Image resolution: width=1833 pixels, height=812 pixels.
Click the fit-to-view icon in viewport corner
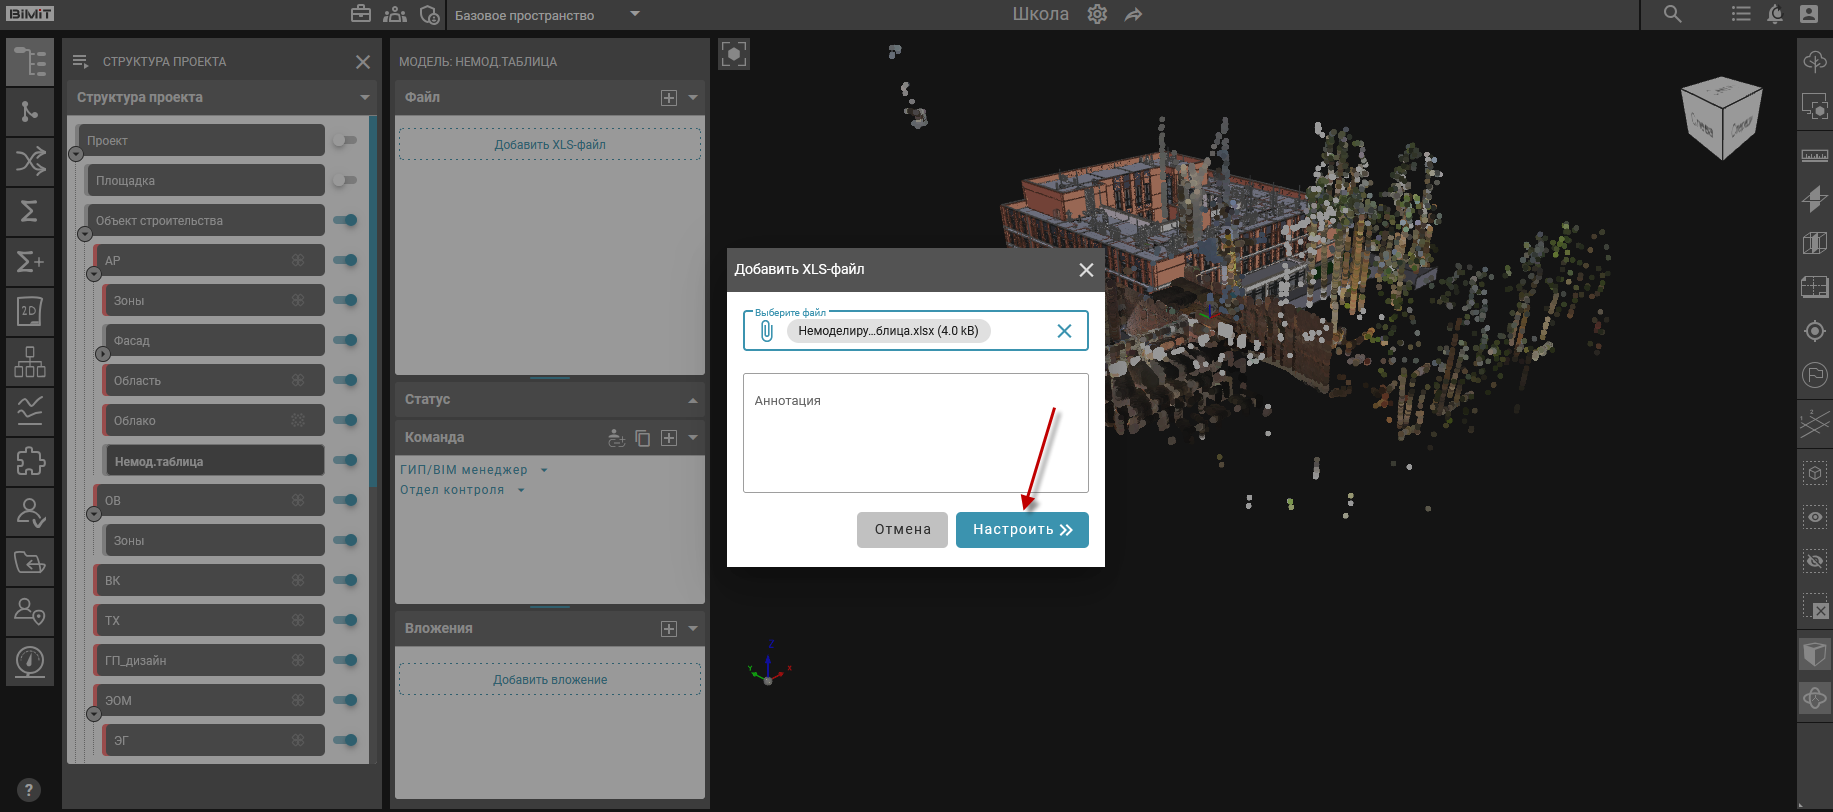(734, 54)
